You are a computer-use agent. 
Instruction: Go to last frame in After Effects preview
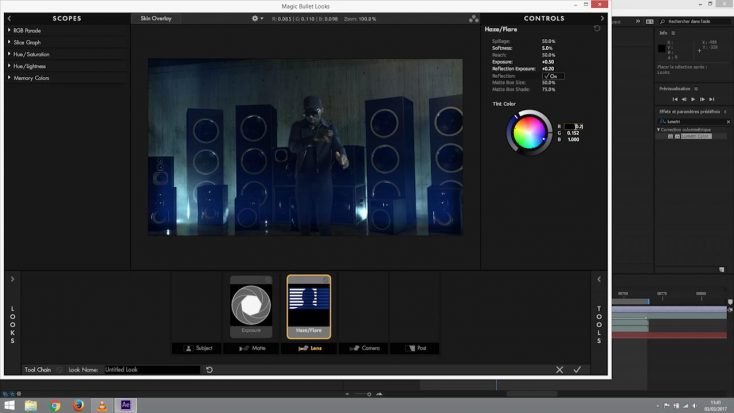pyautogui.click(x=712, y=99)
